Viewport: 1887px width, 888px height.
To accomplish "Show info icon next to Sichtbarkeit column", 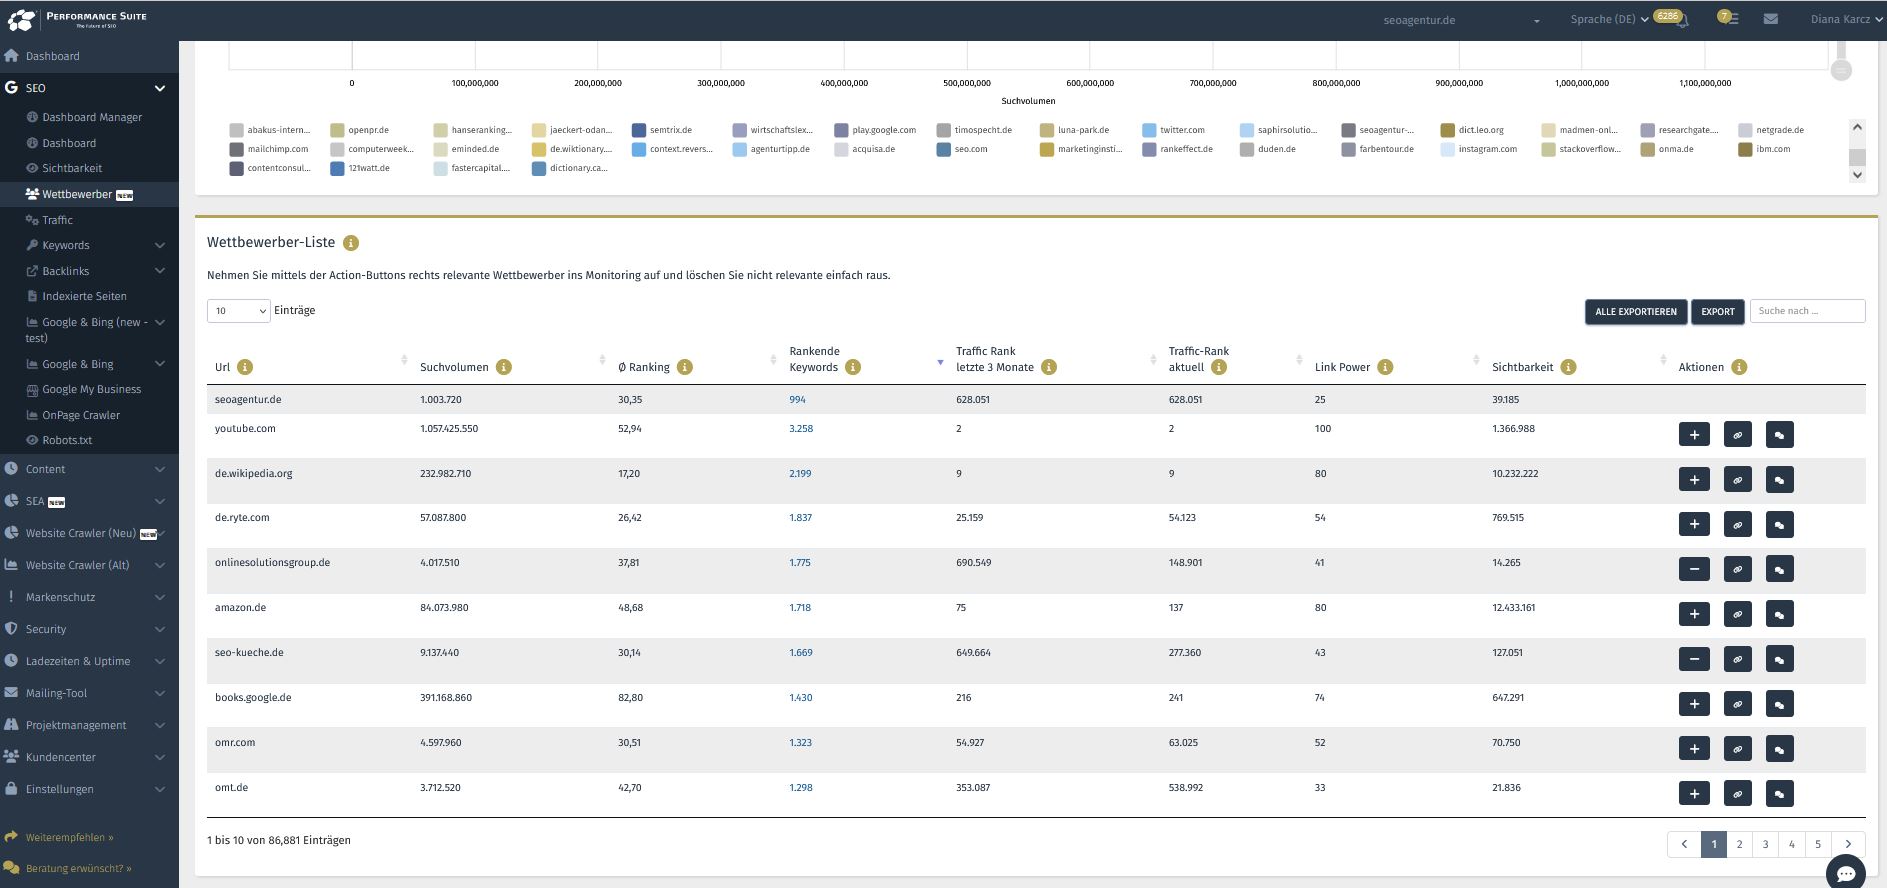I will (x=1568, y=367).
